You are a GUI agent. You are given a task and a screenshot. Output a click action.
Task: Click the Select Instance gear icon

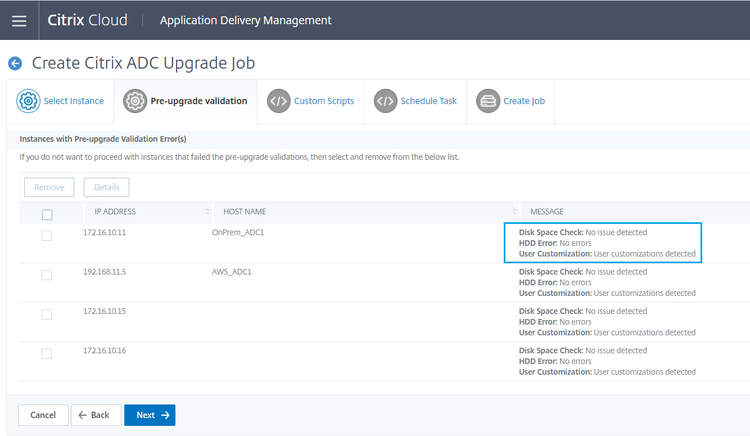coord(28,101)
